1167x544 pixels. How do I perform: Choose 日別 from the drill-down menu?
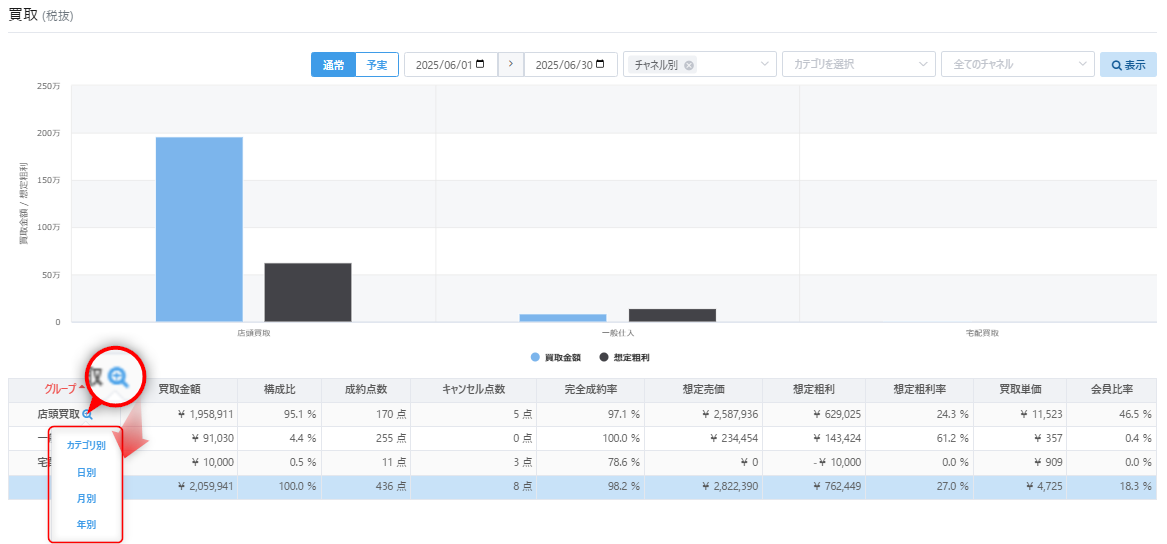coord(86,472)
